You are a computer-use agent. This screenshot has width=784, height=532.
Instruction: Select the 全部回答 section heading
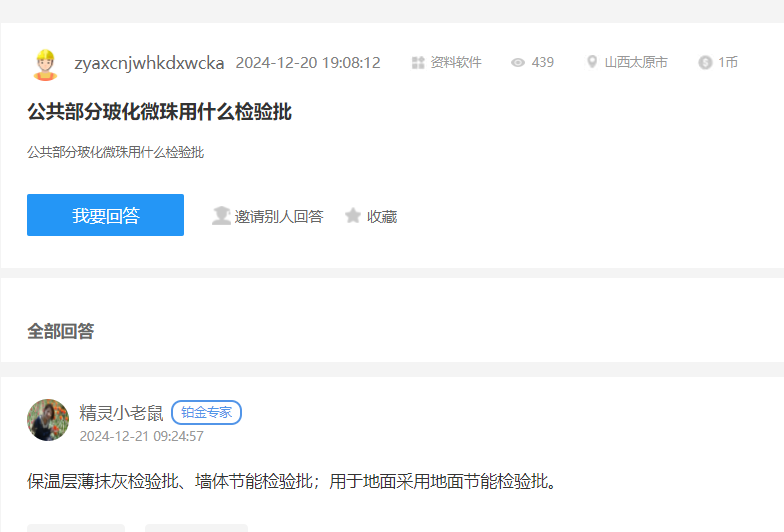(x=60, y=331)
